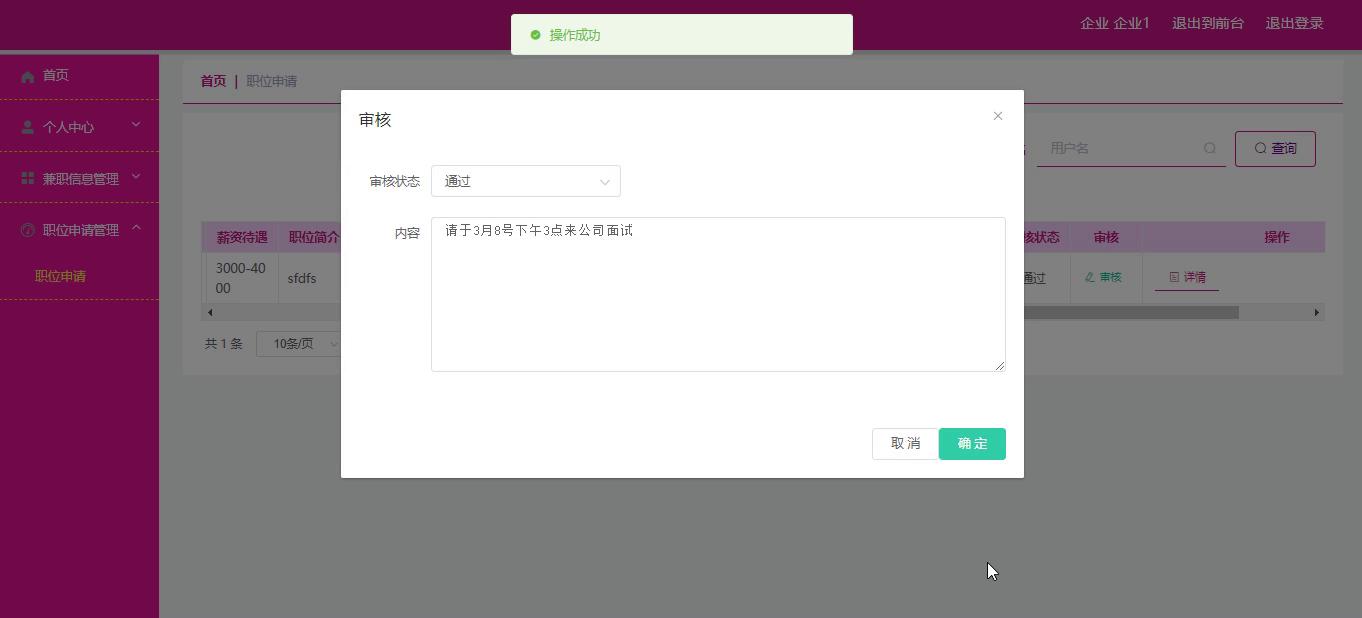The height and width of the screenshot is (618, 1362).
Task: Collapse the 职位申请管理 menu chevron
Action: 136,228
